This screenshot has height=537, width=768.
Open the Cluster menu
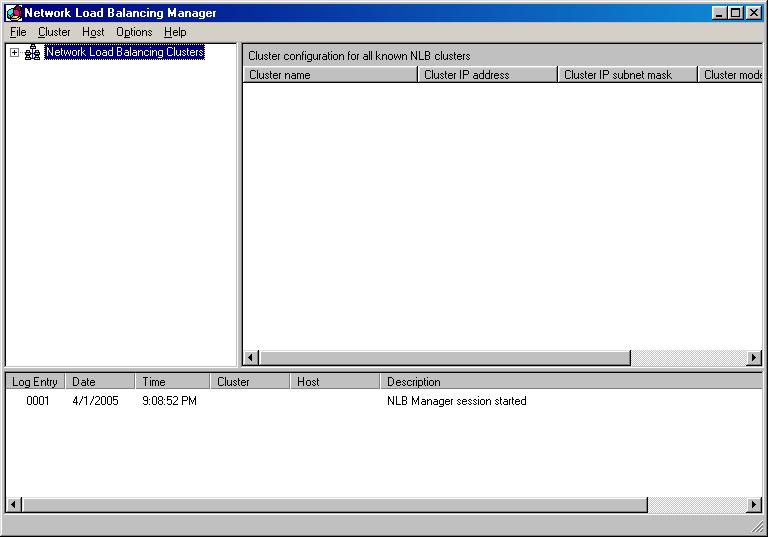54,32
